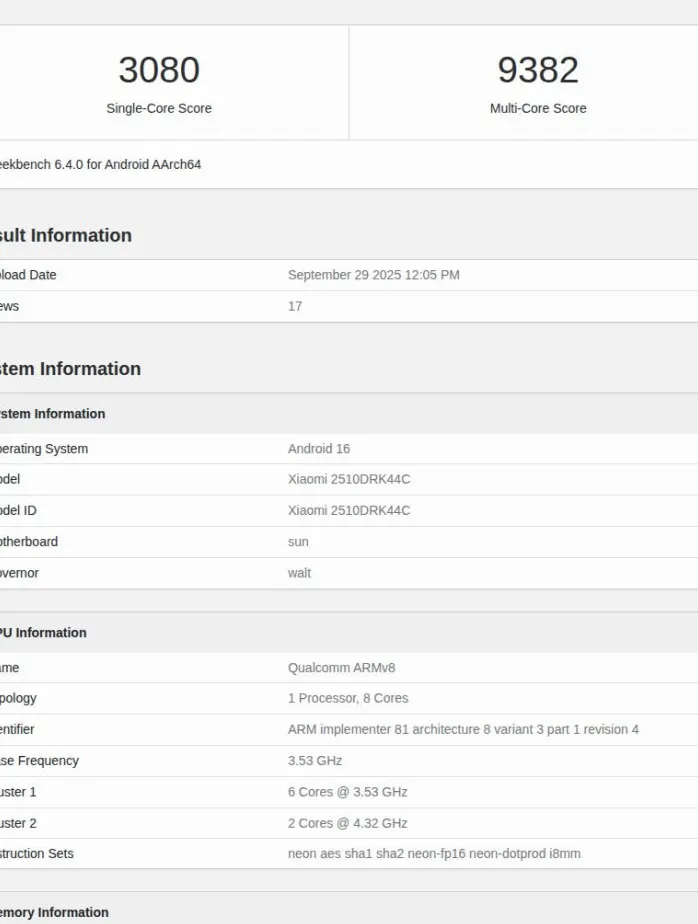Select the Cluster 2 value 2 Cores @ 4.32 GHz
This screenshot has width=698, height=924.
pos(347,823)
